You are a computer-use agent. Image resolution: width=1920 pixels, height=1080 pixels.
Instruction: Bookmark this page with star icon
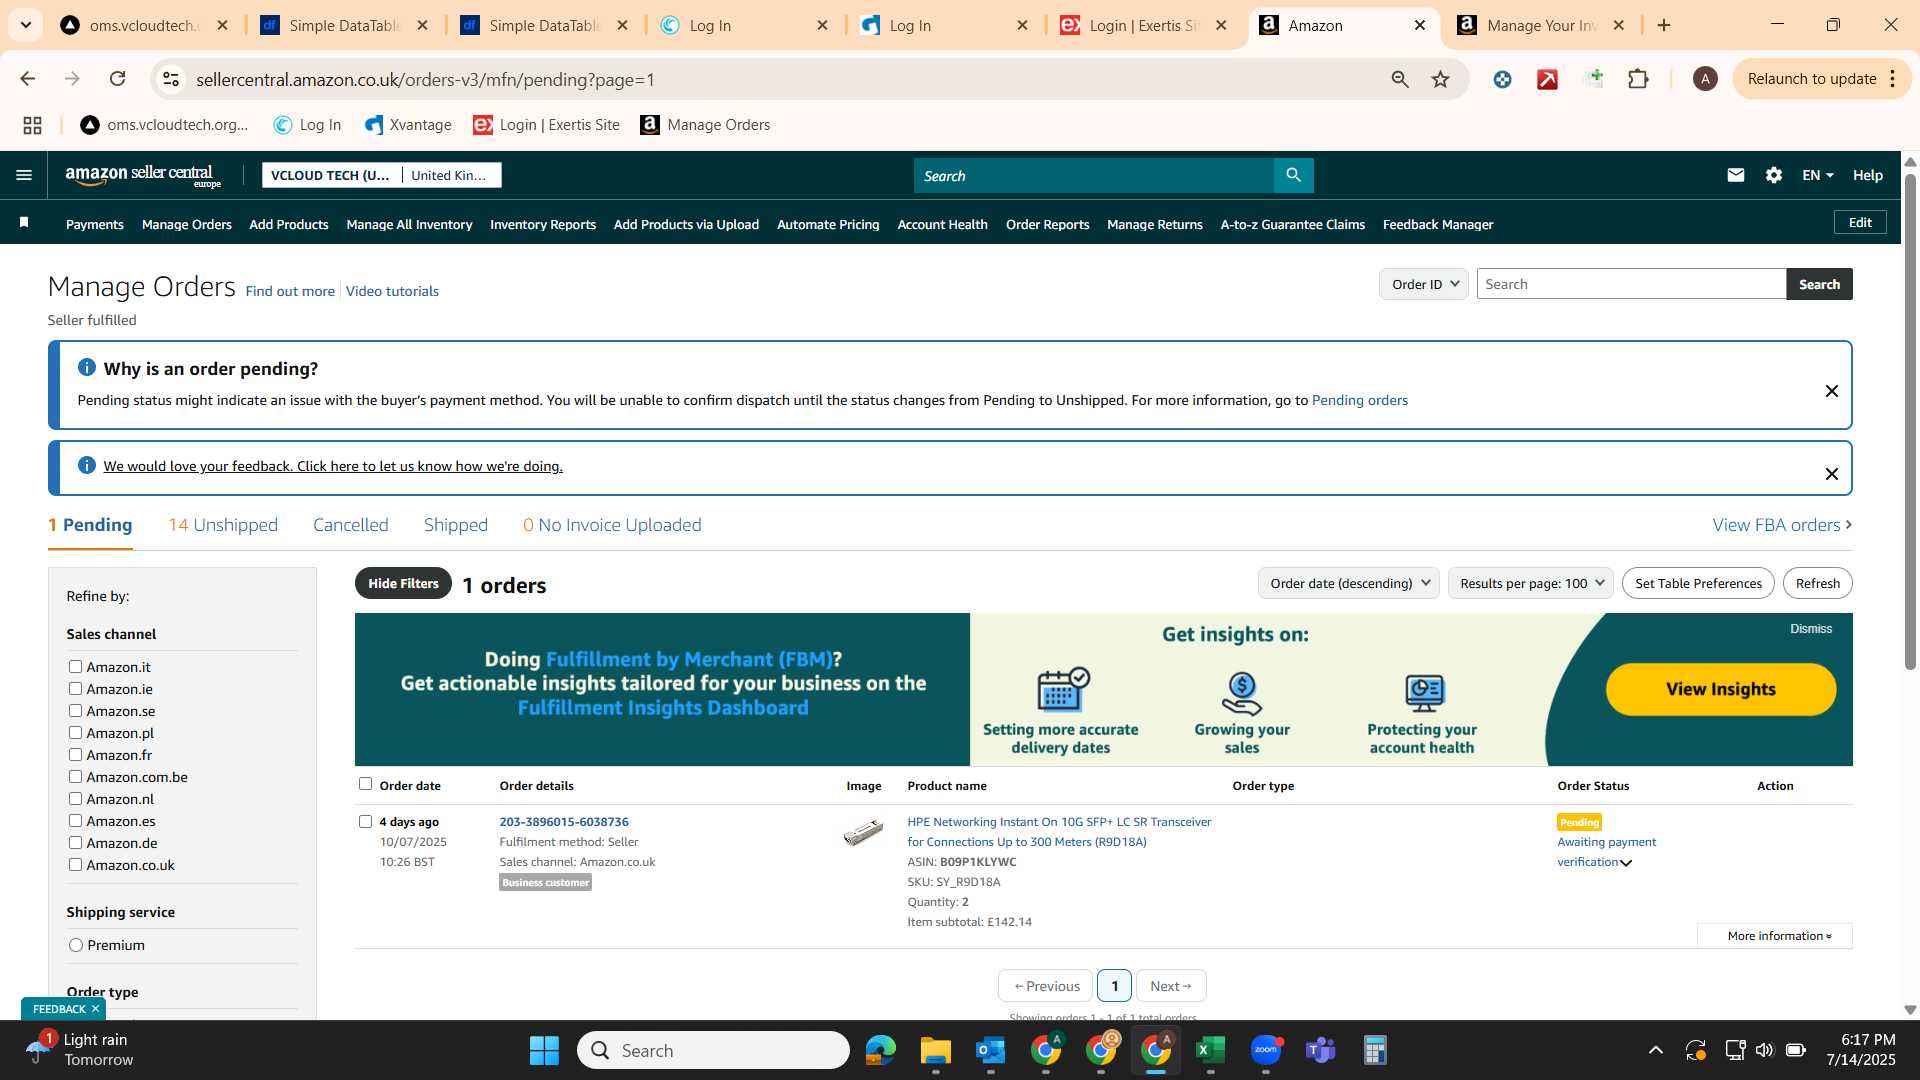click(1440, 79)
